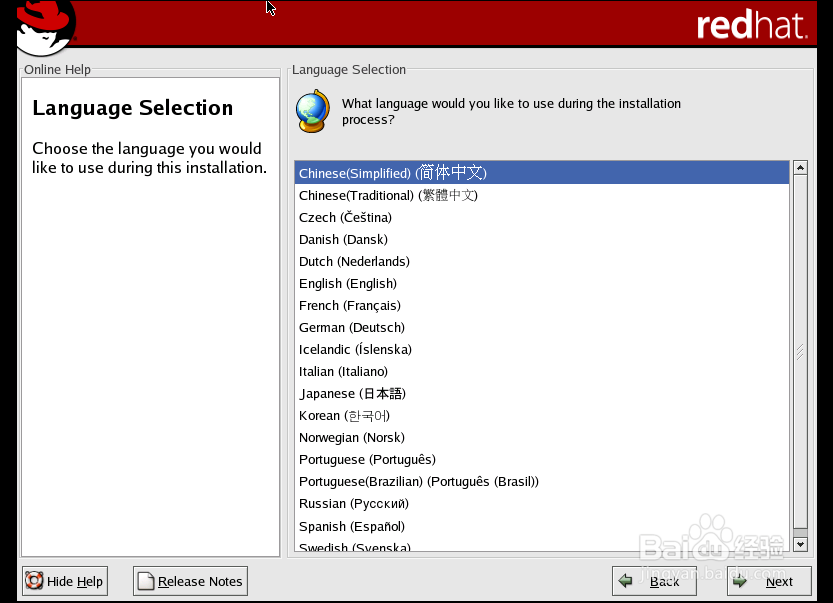Proceed with the Next button
The height and width of the screenshot is (603, 833).
(x=769, y=581)
